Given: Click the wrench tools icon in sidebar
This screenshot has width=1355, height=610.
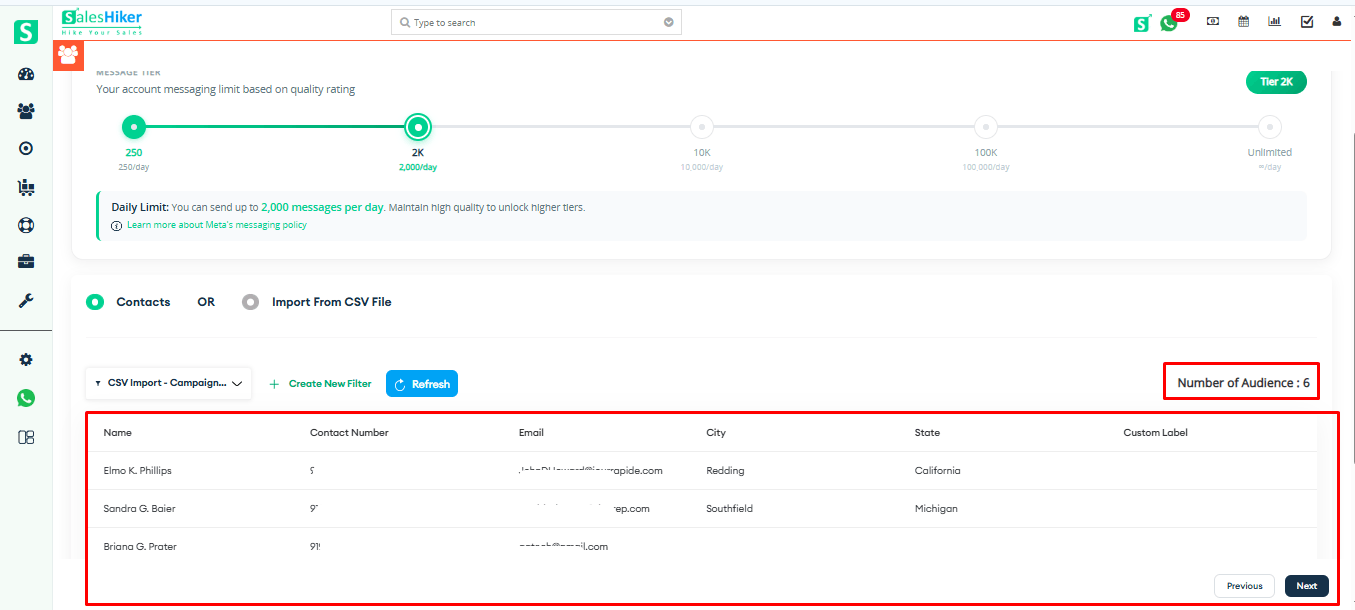Looking at the screenshot, I should pos(26,300).
